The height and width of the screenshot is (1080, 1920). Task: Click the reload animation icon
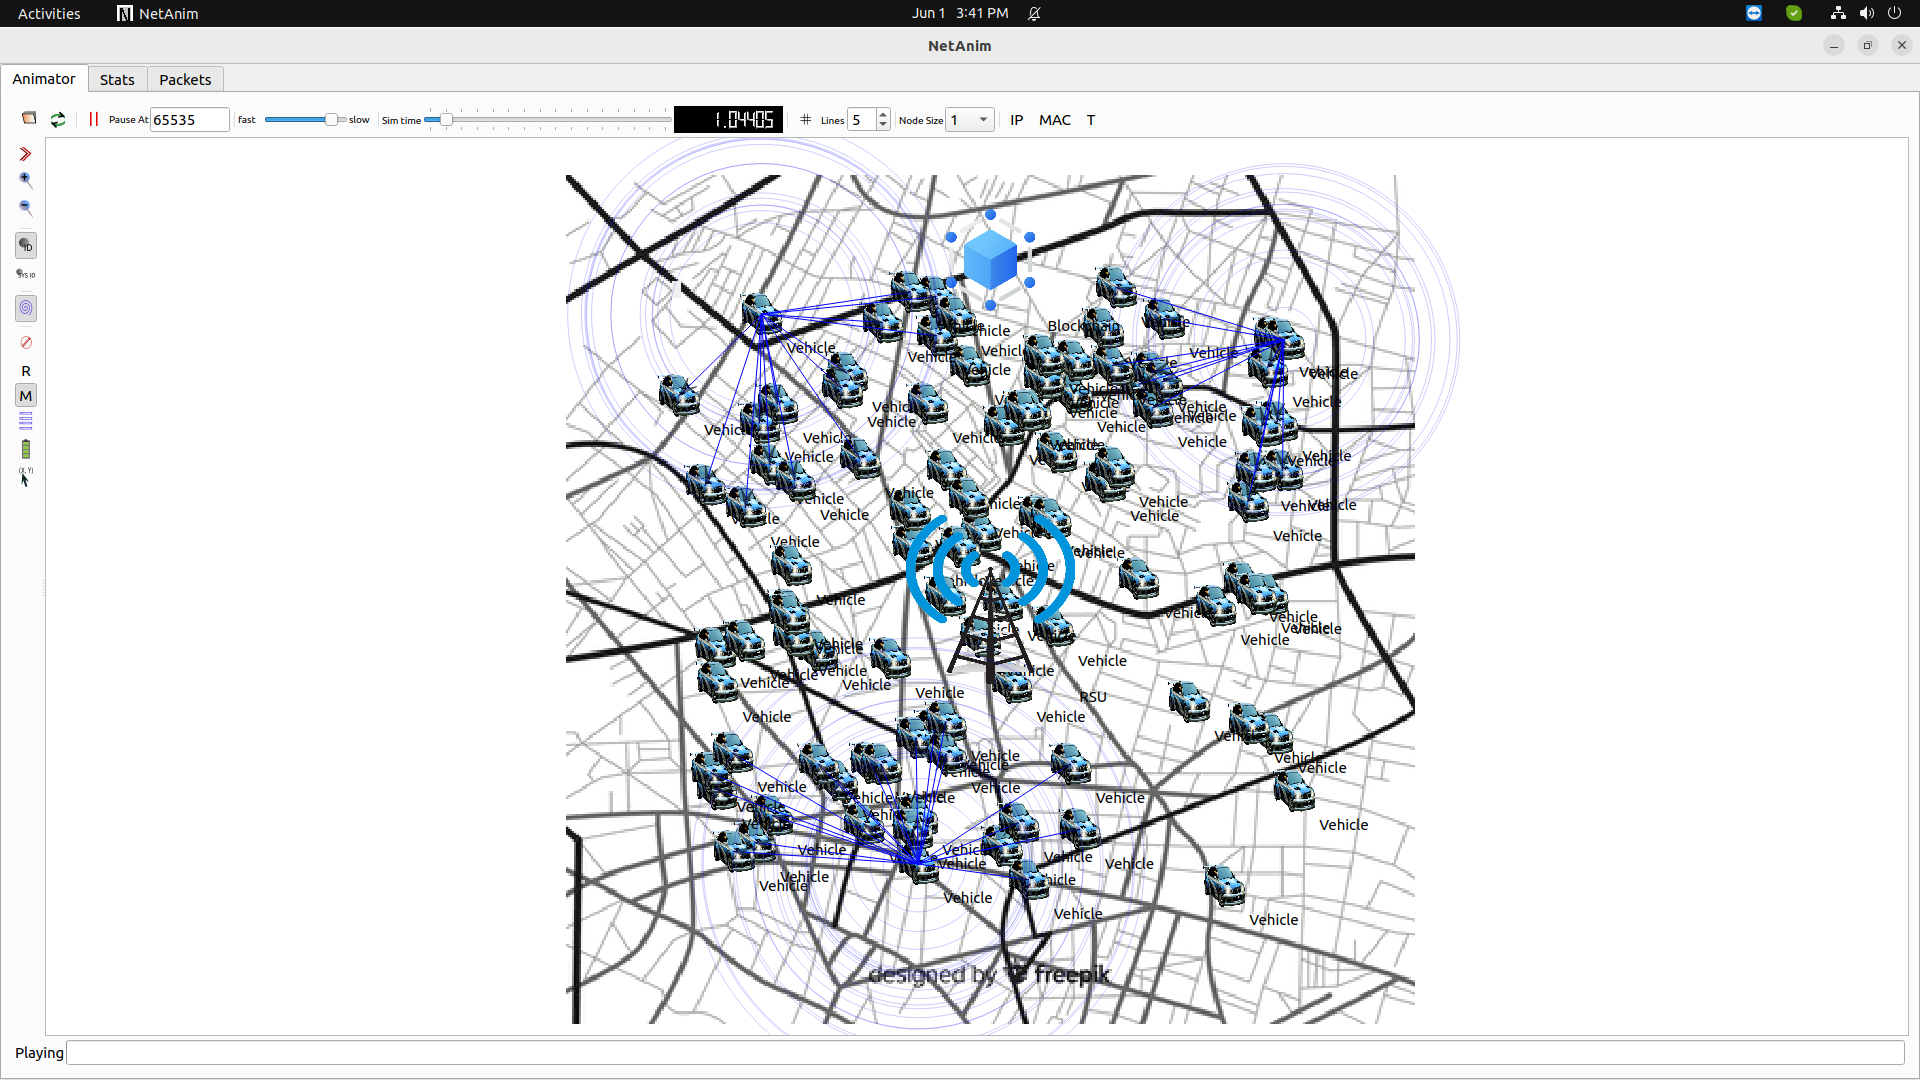click(58, 119)
